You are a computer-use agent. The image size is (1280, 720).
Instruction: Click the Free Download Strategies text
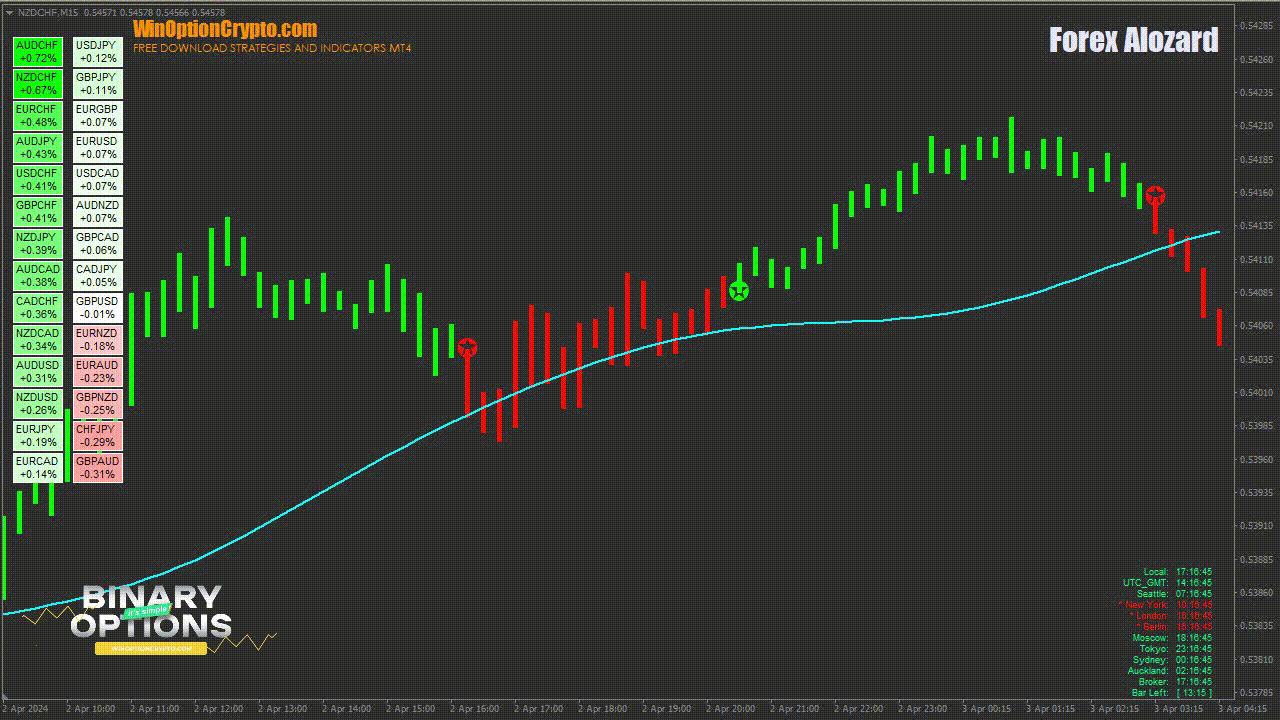coord(272,48)
